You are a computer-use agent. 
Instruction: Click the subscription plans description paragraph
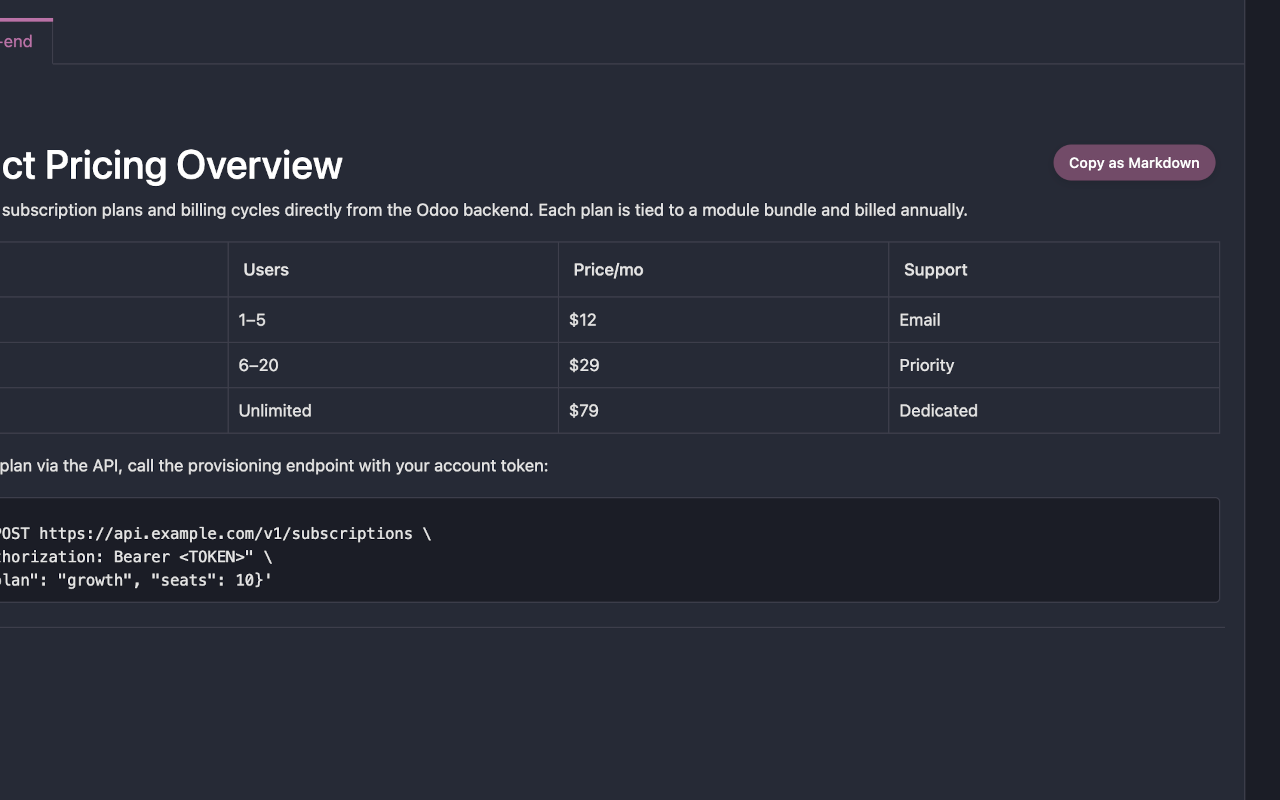pyautogui.click(x=484, y=210)
